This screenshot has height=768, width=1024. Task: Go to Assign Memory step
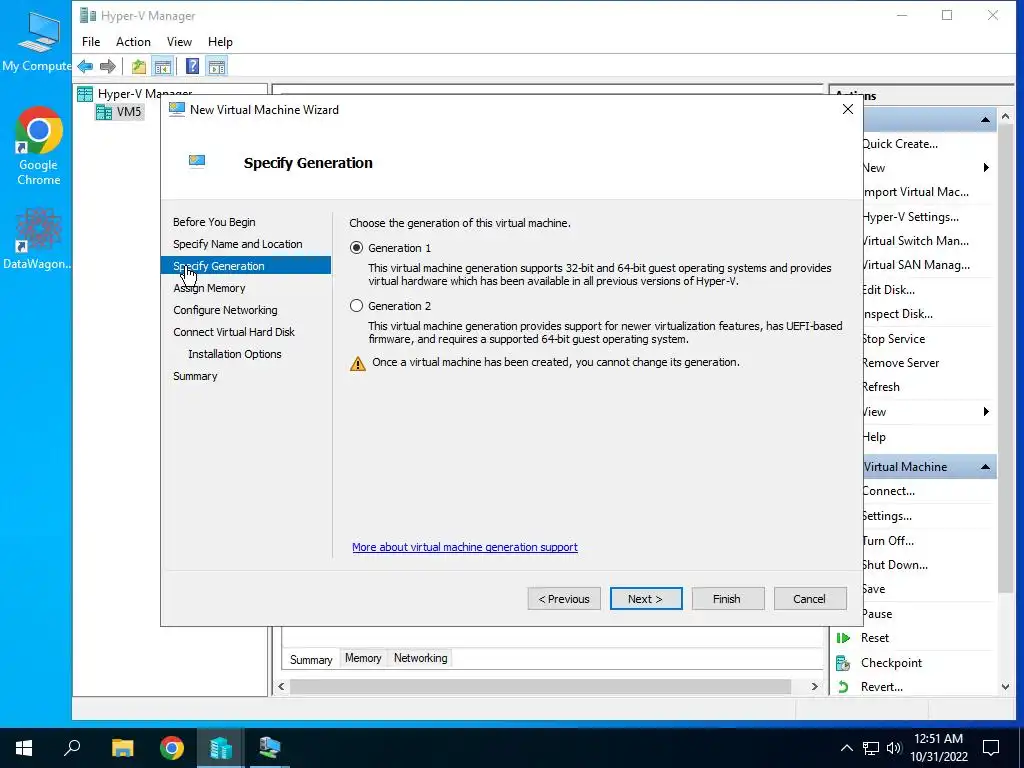pos(209,288)
